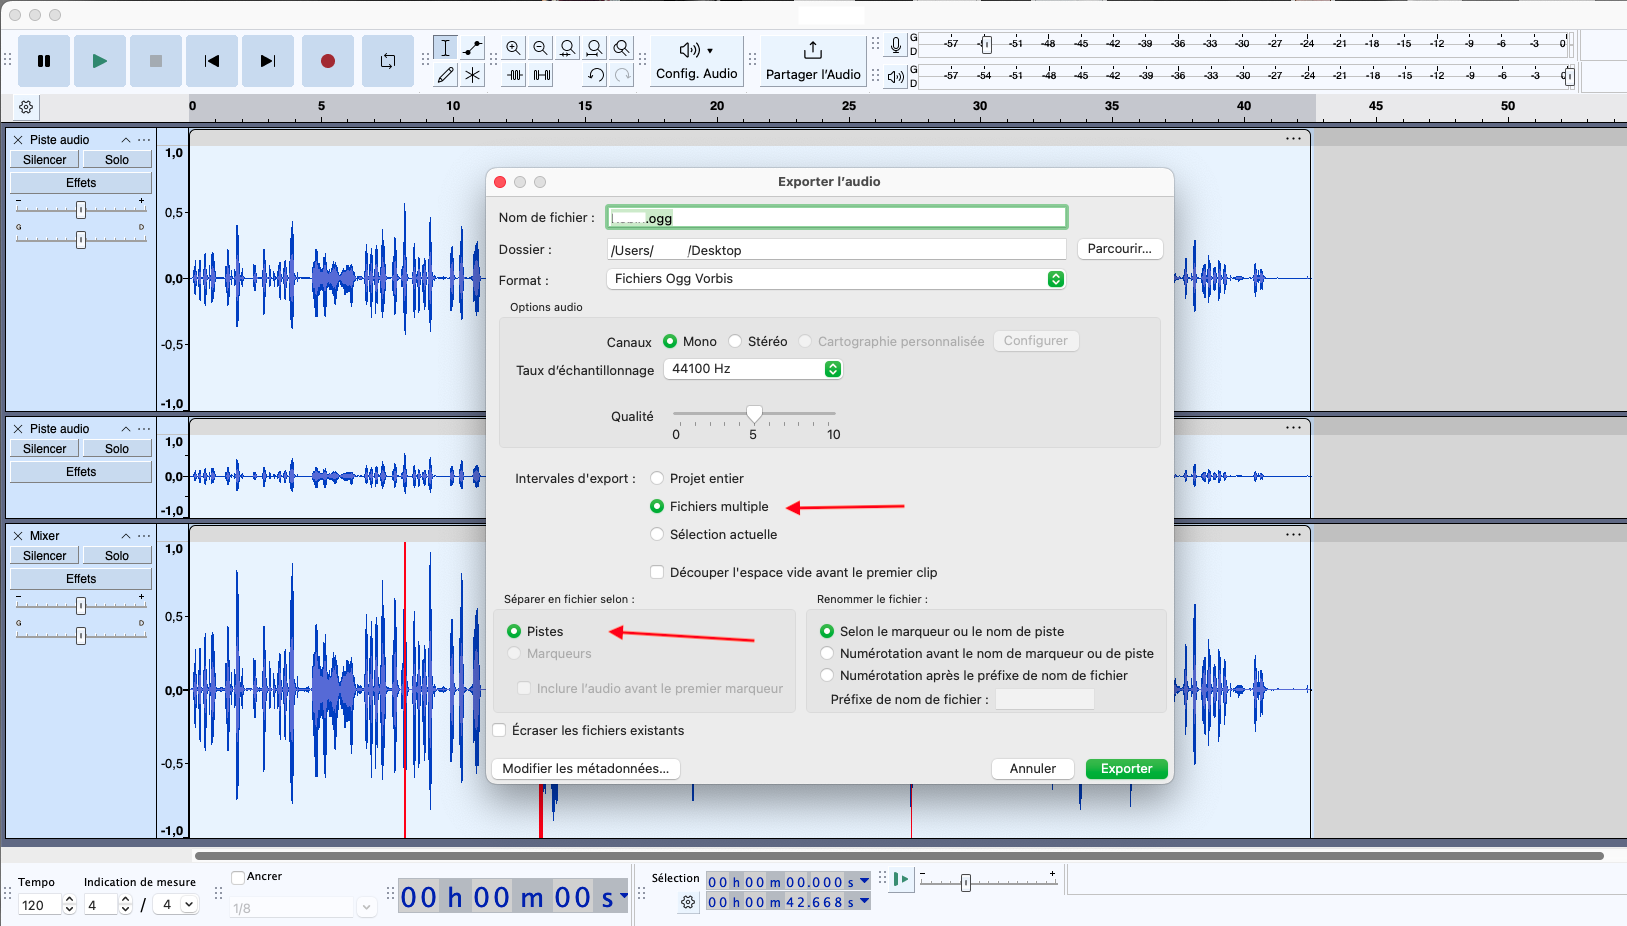Enable Écraser les fichiers existants checkbox
Screen dimensions: 1627x926
499,731
